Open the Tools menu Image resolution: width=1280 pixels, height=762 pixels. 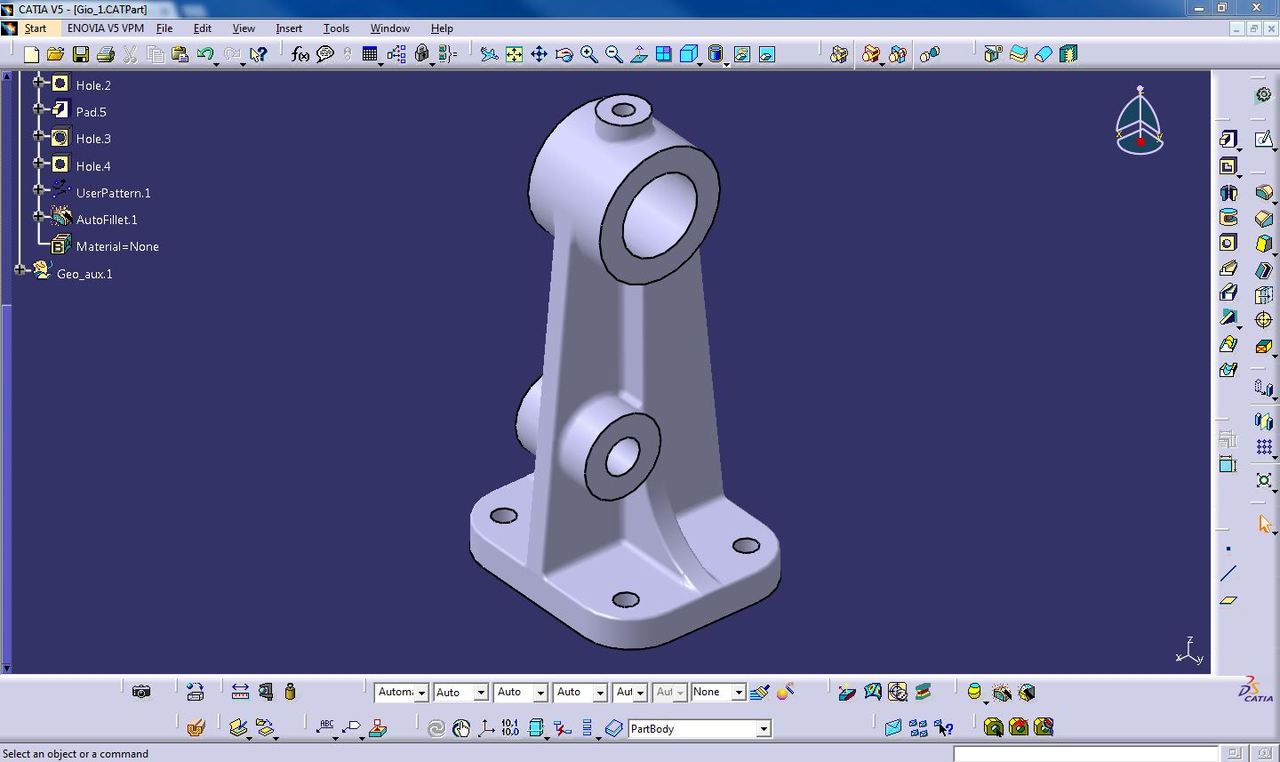point(336,28)
